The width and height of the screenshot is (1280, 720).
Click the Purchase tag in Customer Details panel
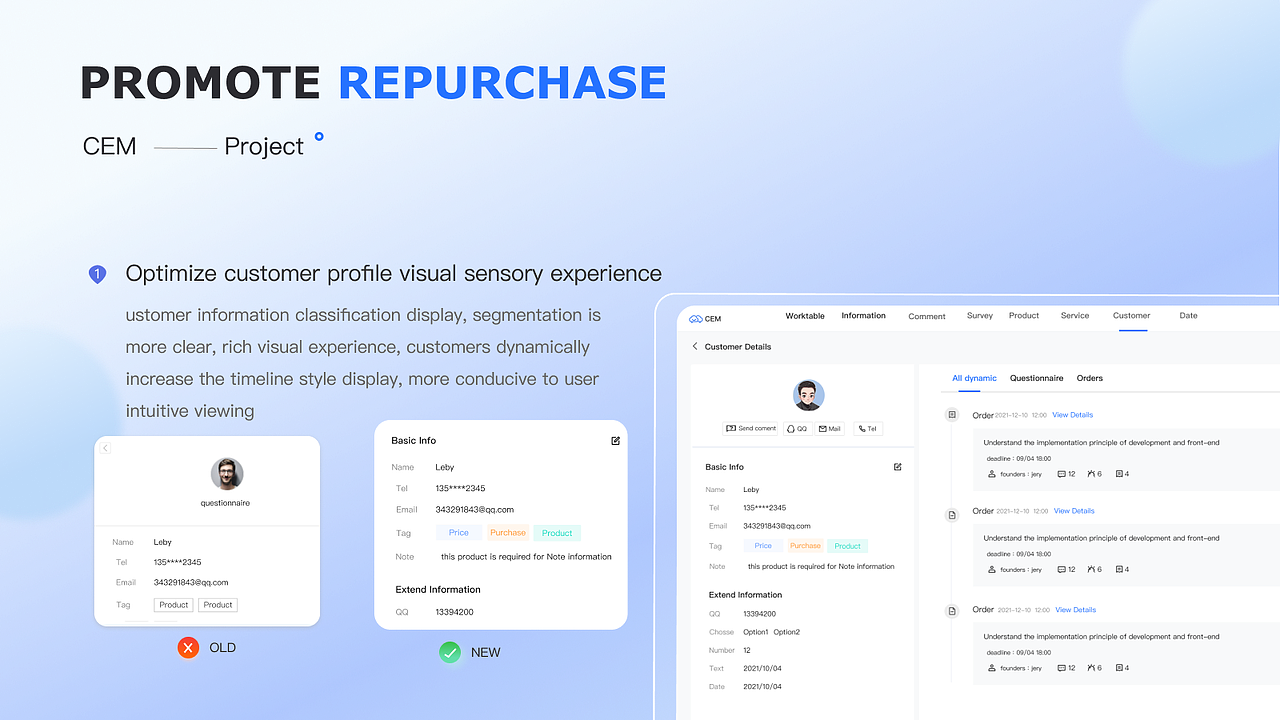click(x=805, y=546)
